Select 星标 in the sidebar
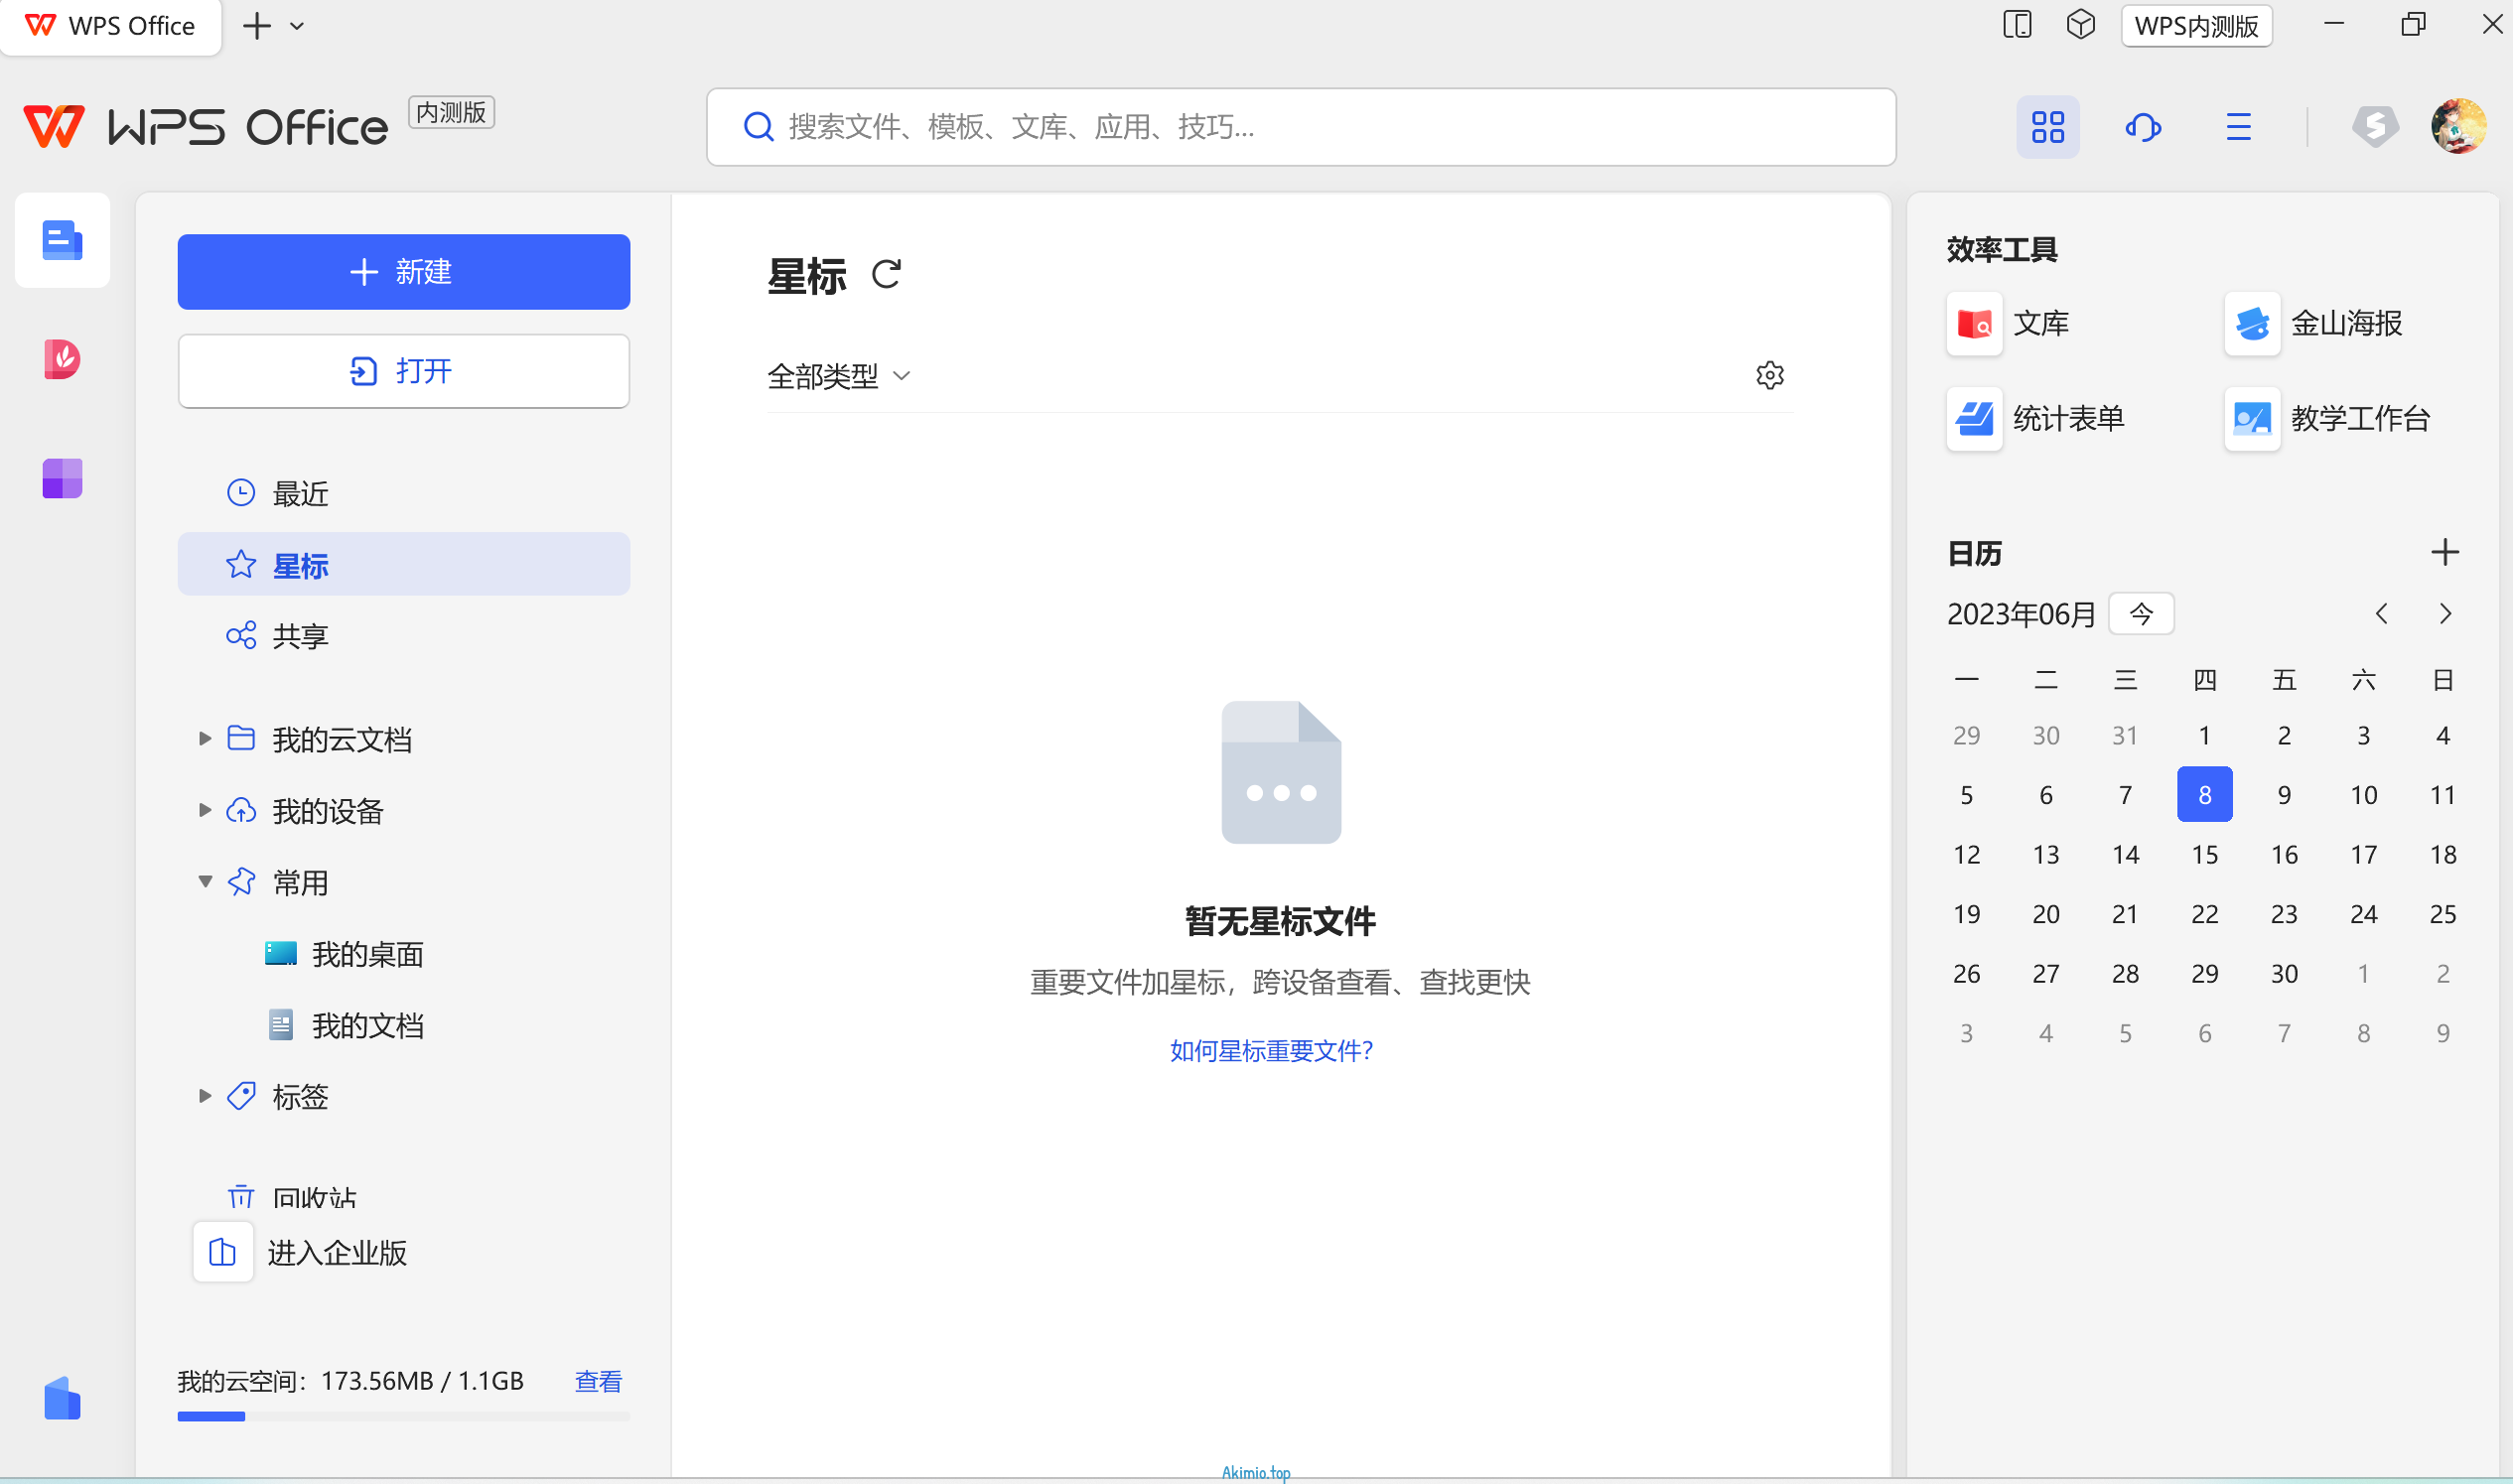 pyautogui.click(x=403, y=565)
